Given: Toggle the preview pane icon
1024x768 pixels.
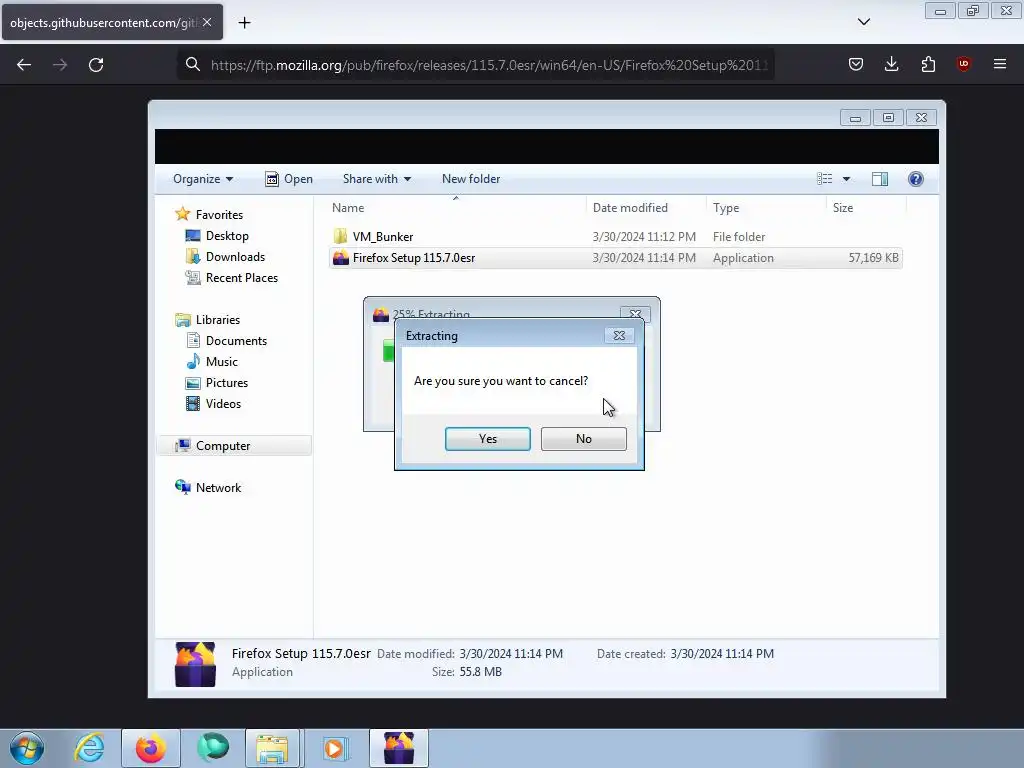Looking at the screenshot, I should pos(880,179).
